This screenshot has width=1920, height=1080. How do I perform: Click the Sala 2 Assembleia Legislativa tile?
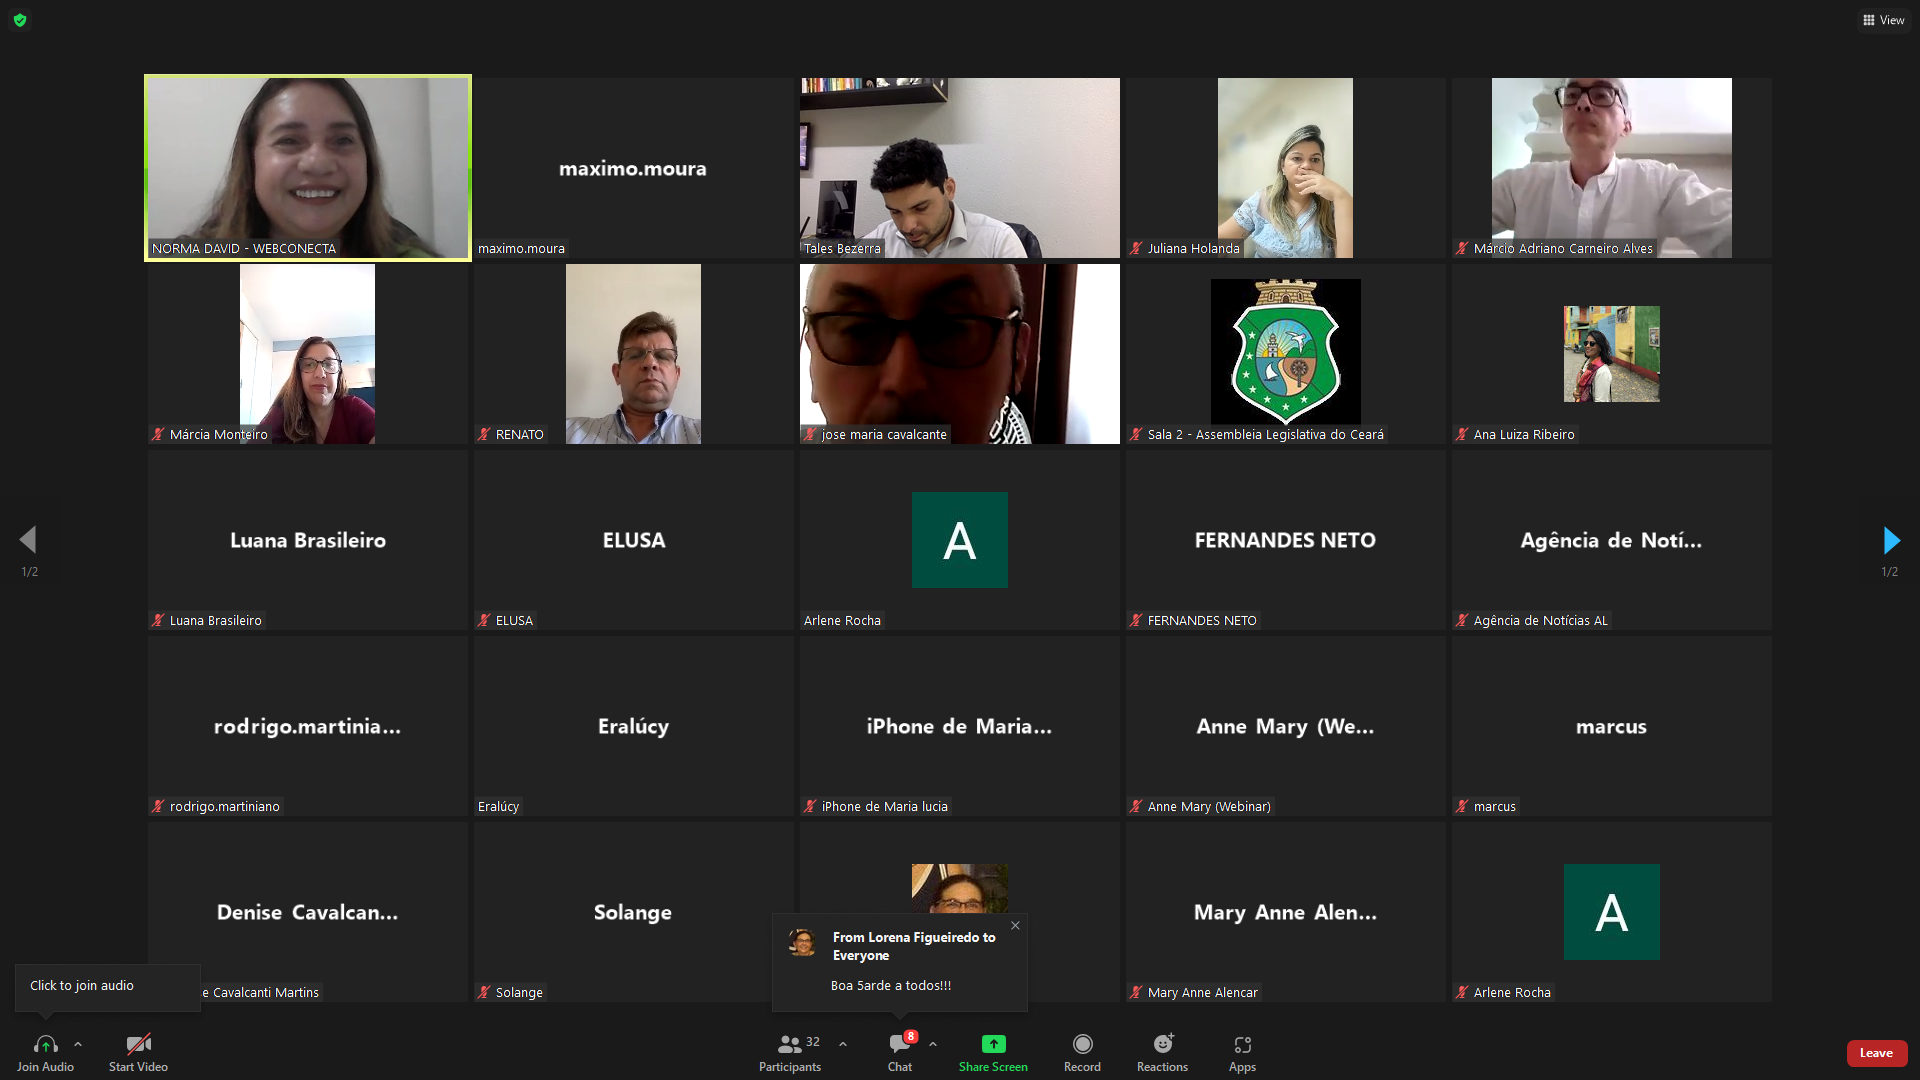(x=1285, y=353)
